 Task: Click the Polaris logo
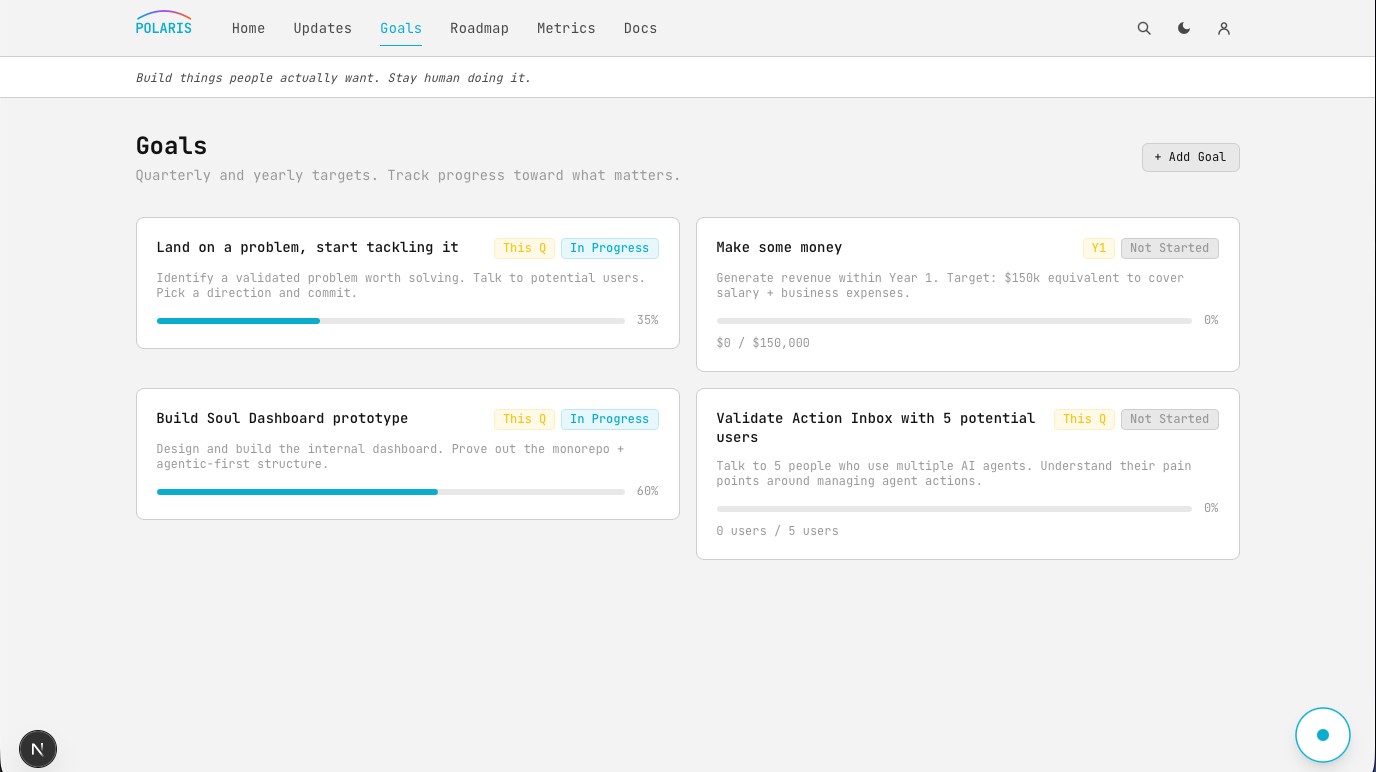click(164, 23)
